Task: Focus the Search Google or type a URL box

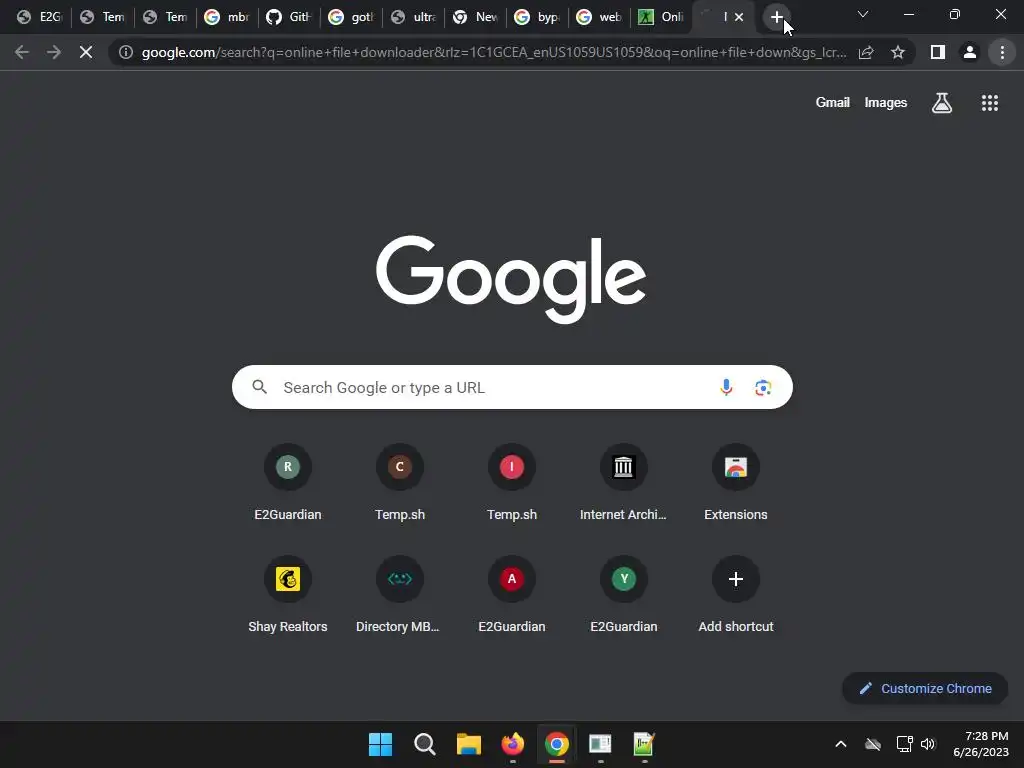Action: [512, 387]
